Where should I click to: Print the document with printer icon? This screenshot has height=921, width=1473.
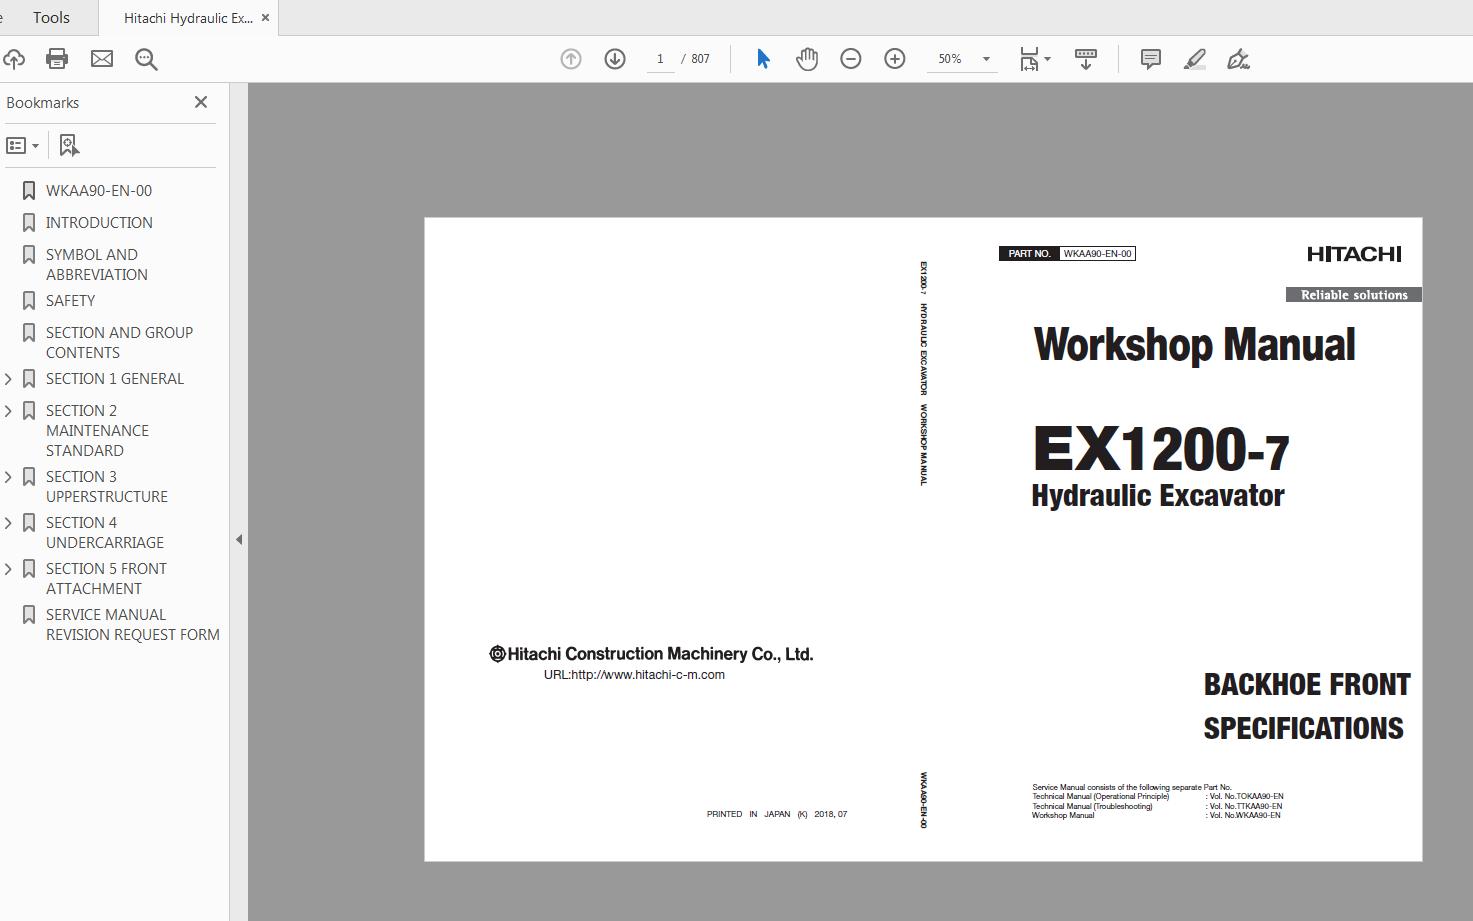[57, 59]
